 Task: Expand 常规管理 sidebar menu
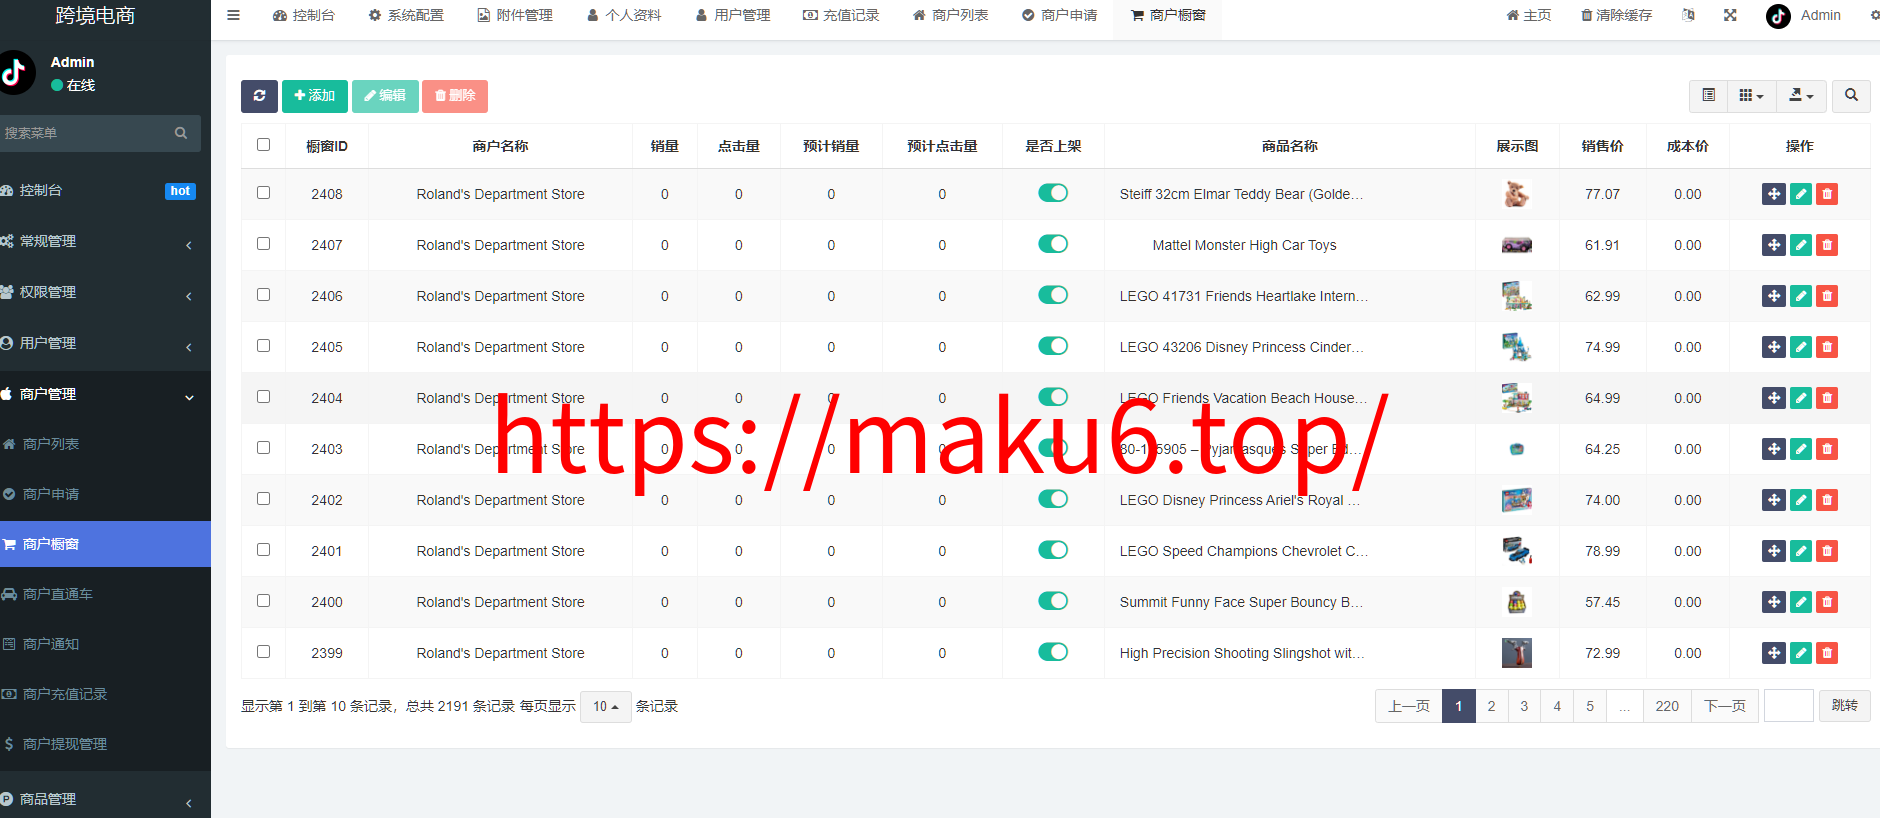(x=105, y=241)
